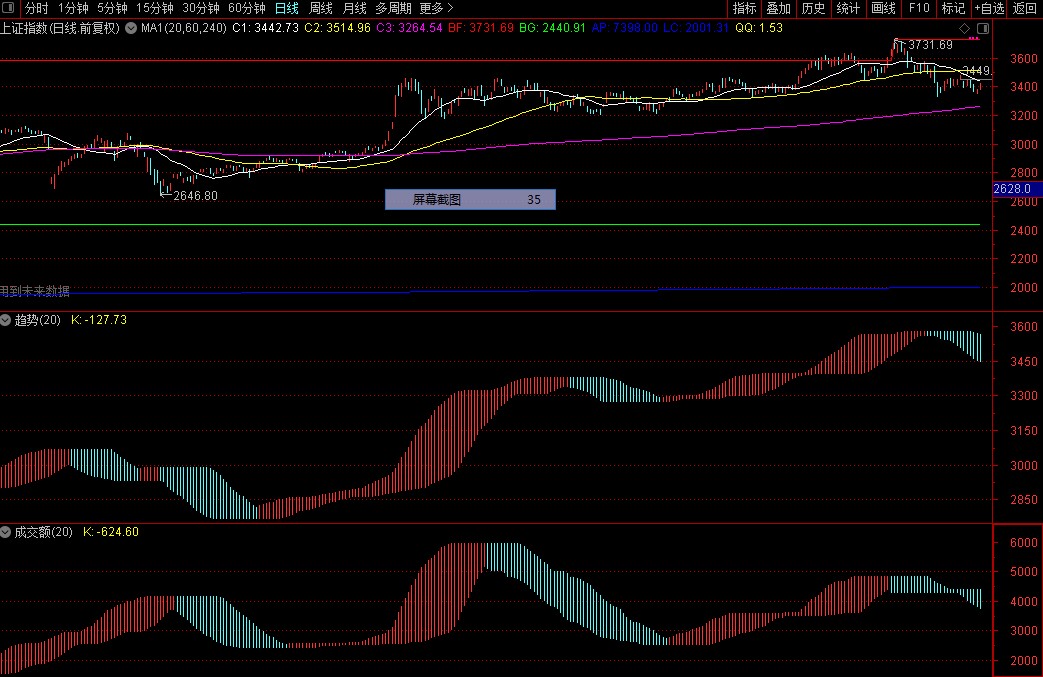Click the panel layout icon at top-left
The height and width of the screenshot is (677, 1043).
9,8
